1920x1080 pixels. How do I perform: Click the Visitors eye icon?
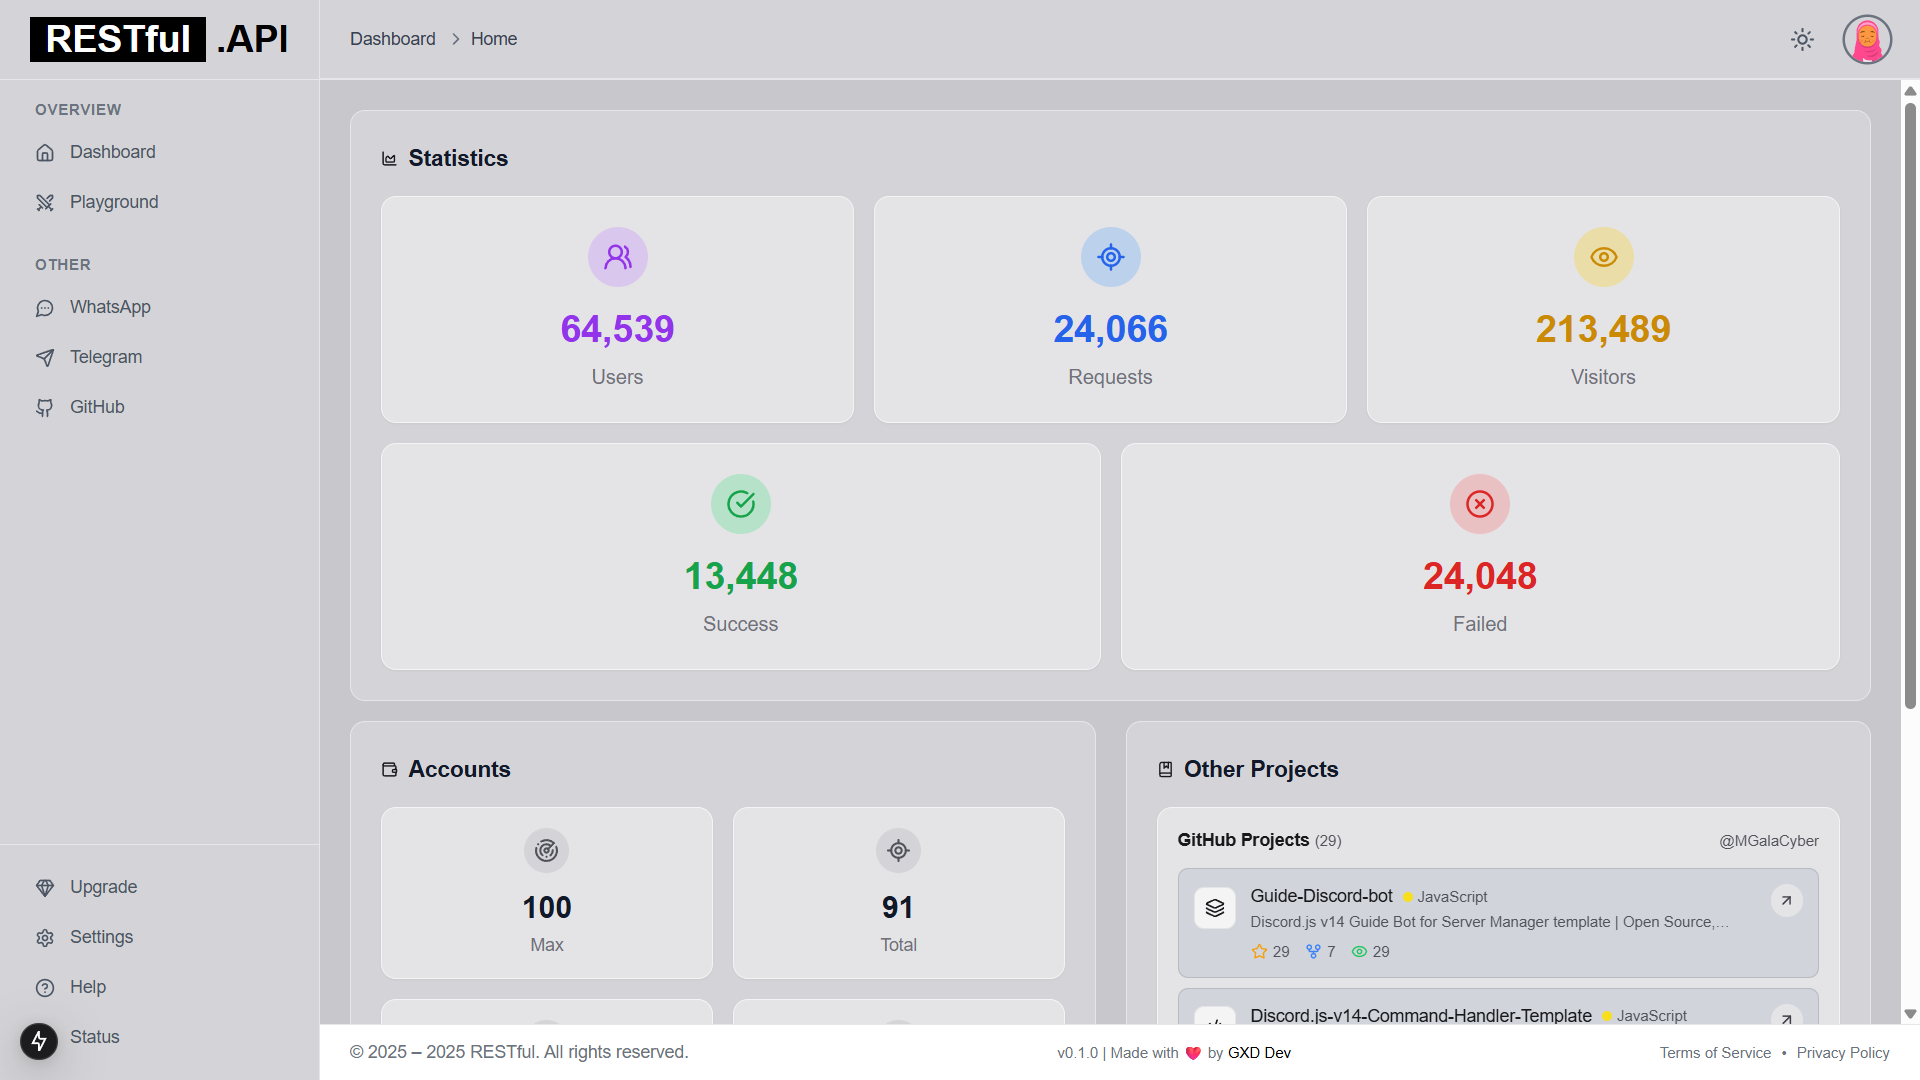click(1603, 257)
